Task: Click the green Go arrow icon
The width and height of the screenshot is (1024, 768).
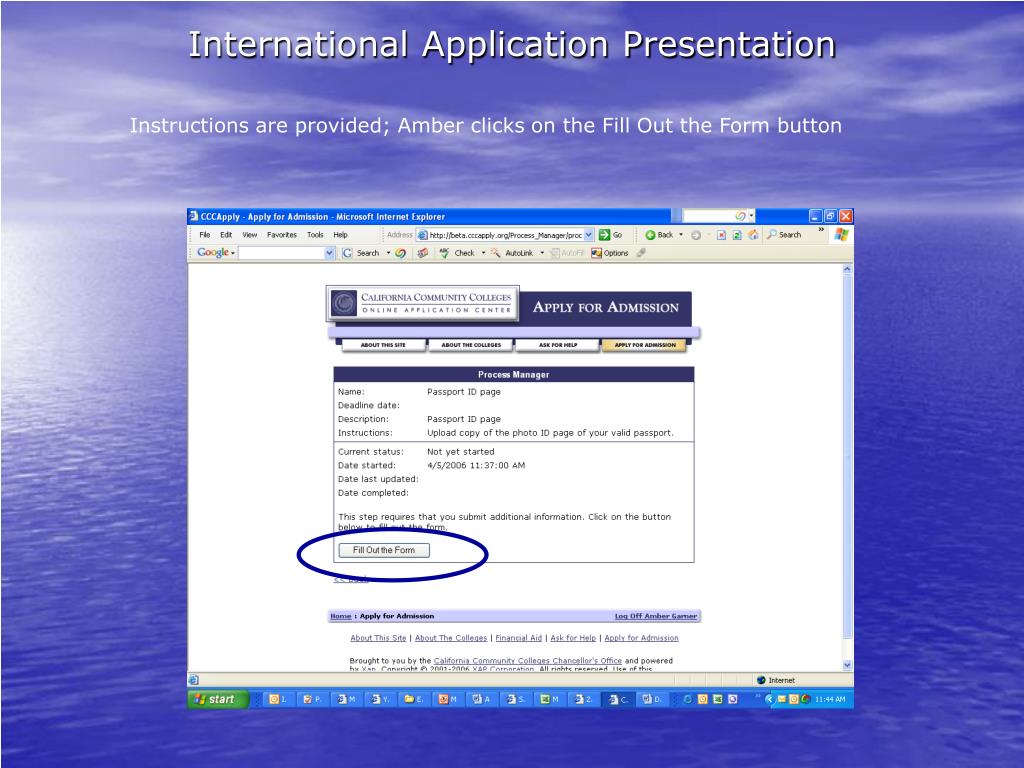Action: [x=605, y=235]
